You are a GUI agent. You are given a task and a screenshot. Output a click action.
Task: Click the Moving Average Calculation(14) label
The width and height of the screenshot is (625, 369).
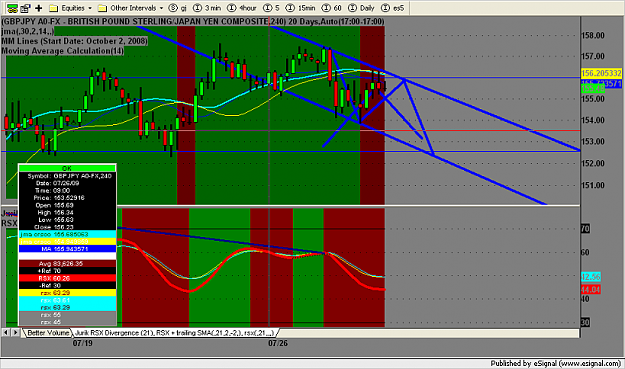(63, 51)
